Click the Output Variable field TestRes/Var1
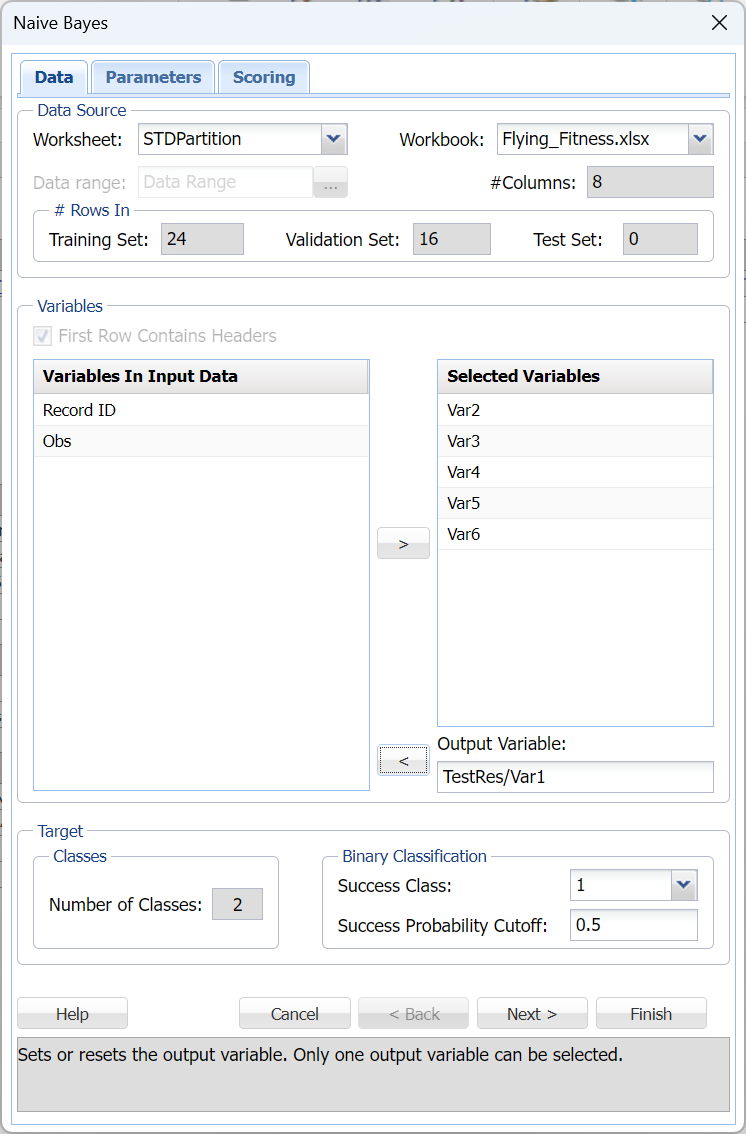This screenshot has height=1134, width=746. click(x=575, y=777)
